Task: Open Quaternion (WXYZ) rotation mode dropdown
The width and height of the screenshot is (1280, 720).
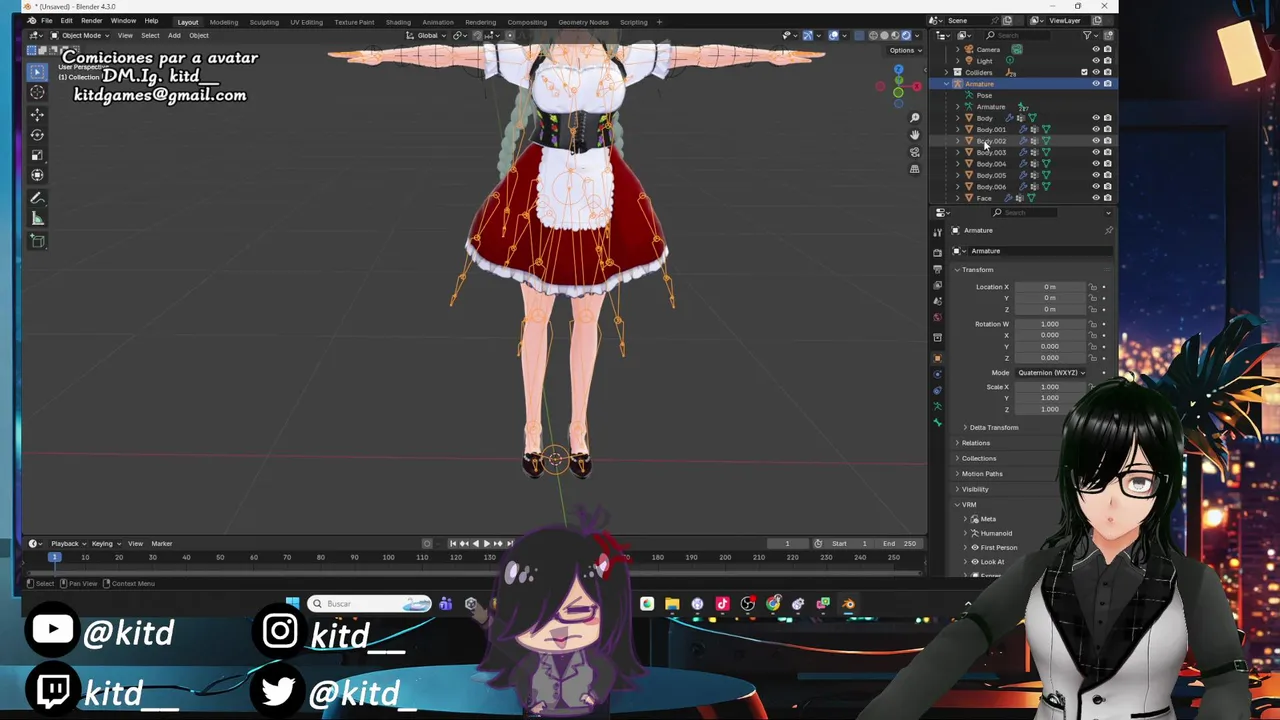Action: point(1051,372)
